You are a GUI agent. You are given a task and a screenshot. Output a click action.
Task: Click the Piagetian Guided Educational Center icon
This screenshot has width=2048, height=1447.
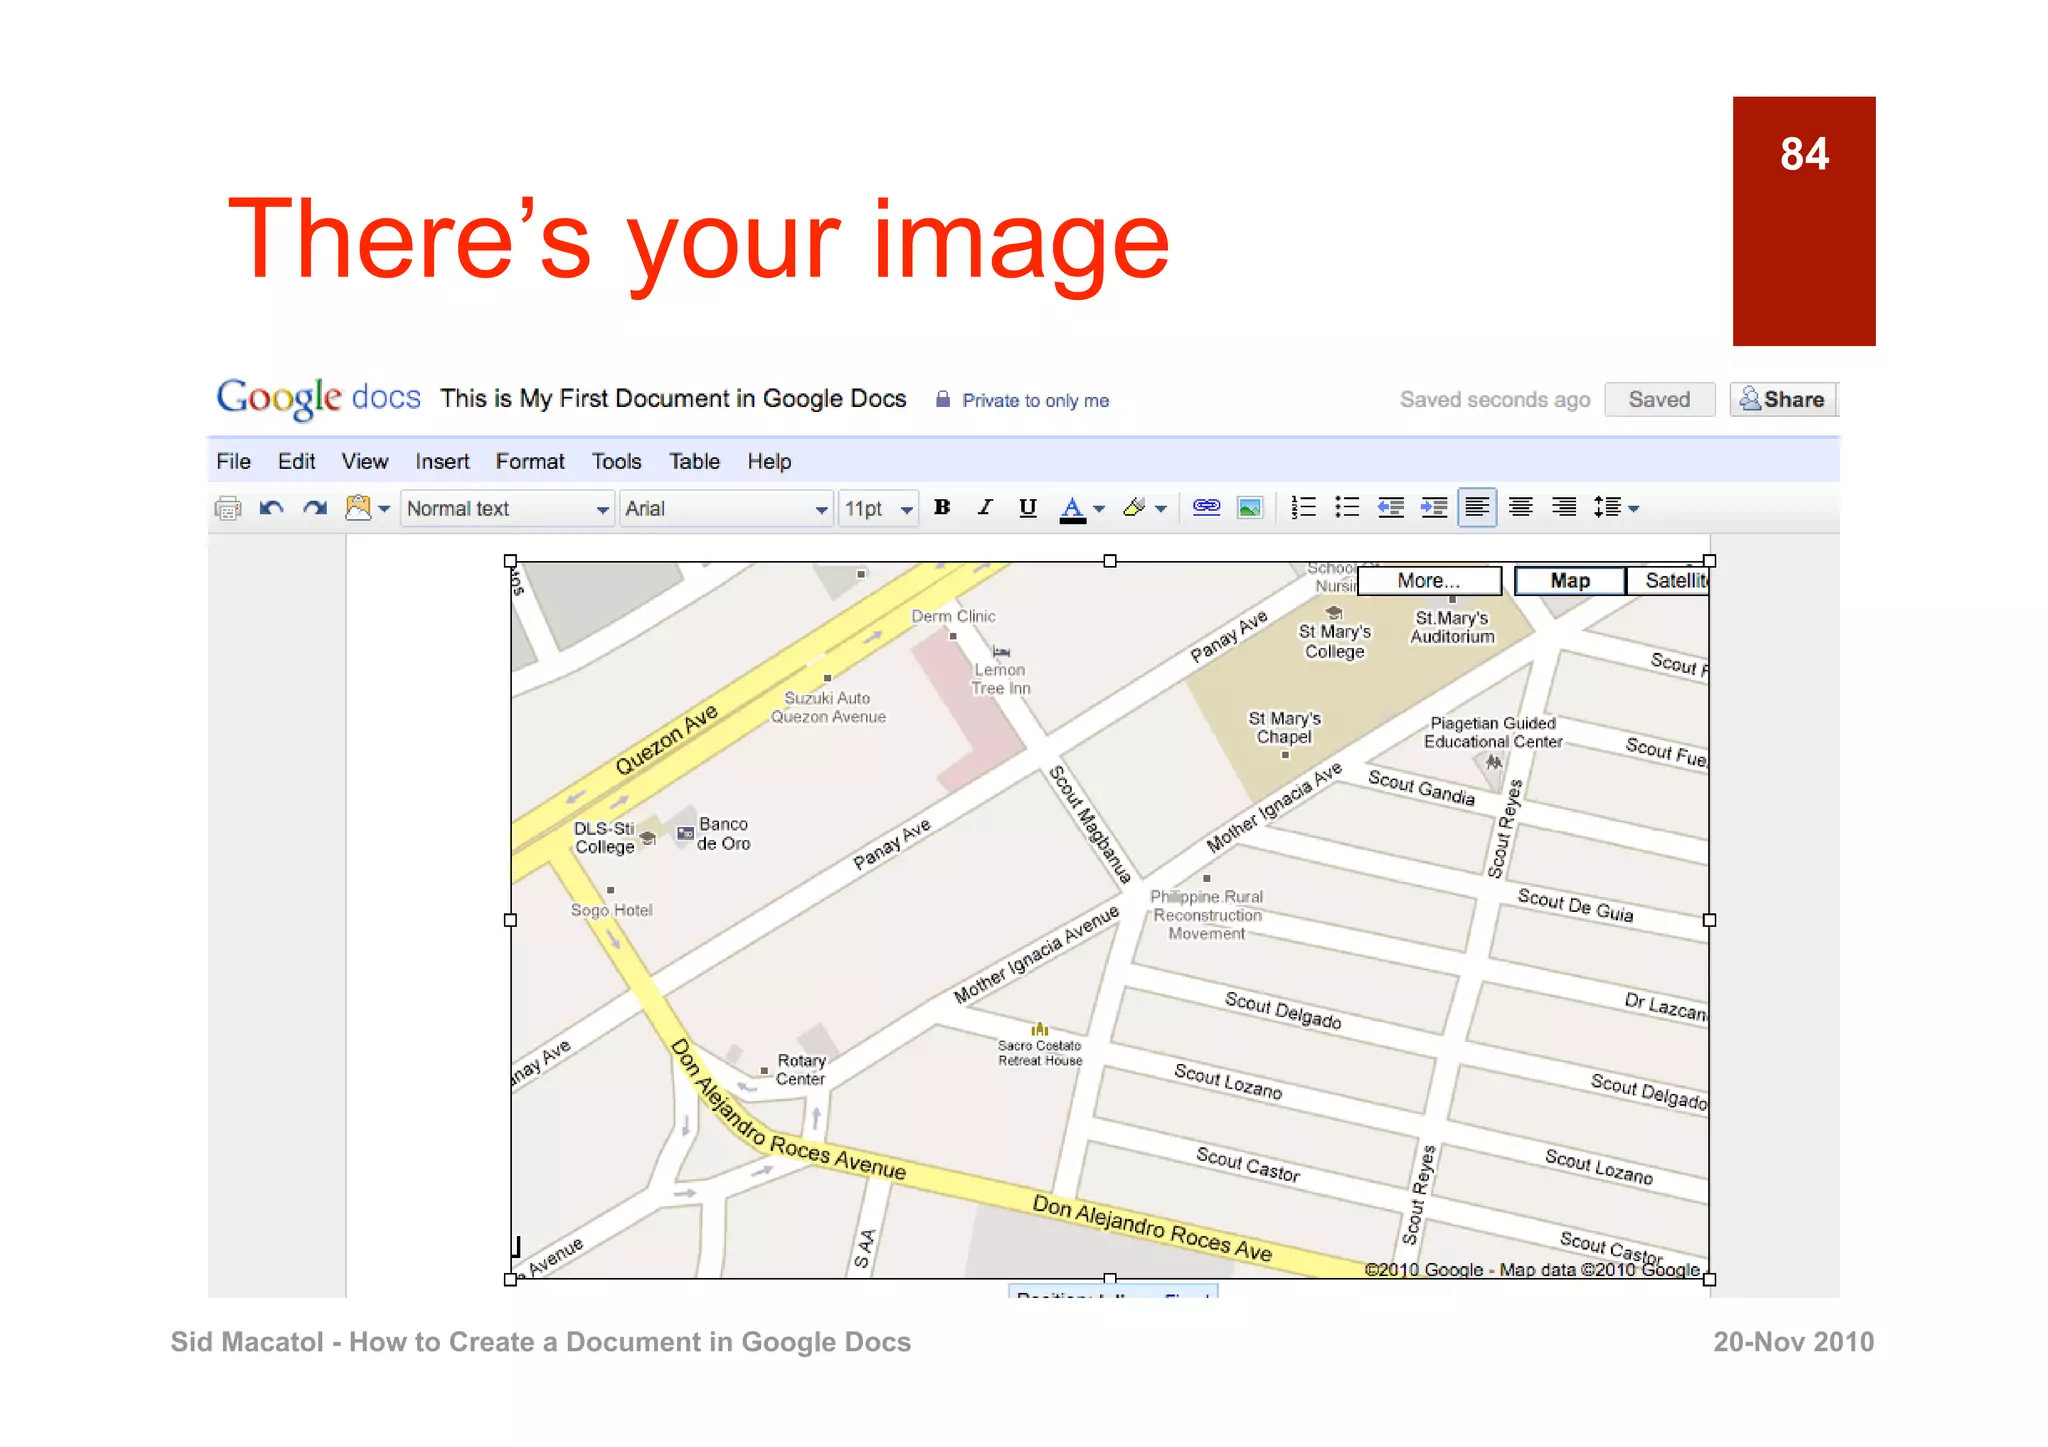pyautogui.click(x=1494, y=762)
